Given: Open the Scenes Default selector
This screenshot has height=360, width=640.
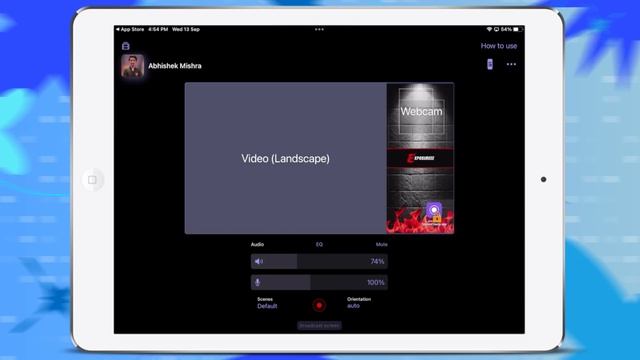Looking at the screenshot, I should tap(267, 303).
